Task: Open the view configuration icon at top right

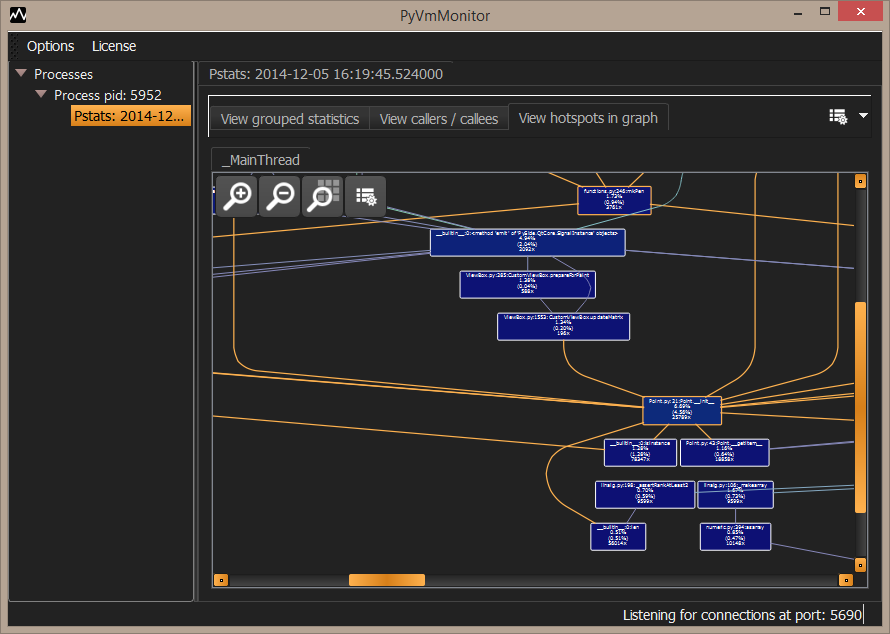Action: click(838, 116)
